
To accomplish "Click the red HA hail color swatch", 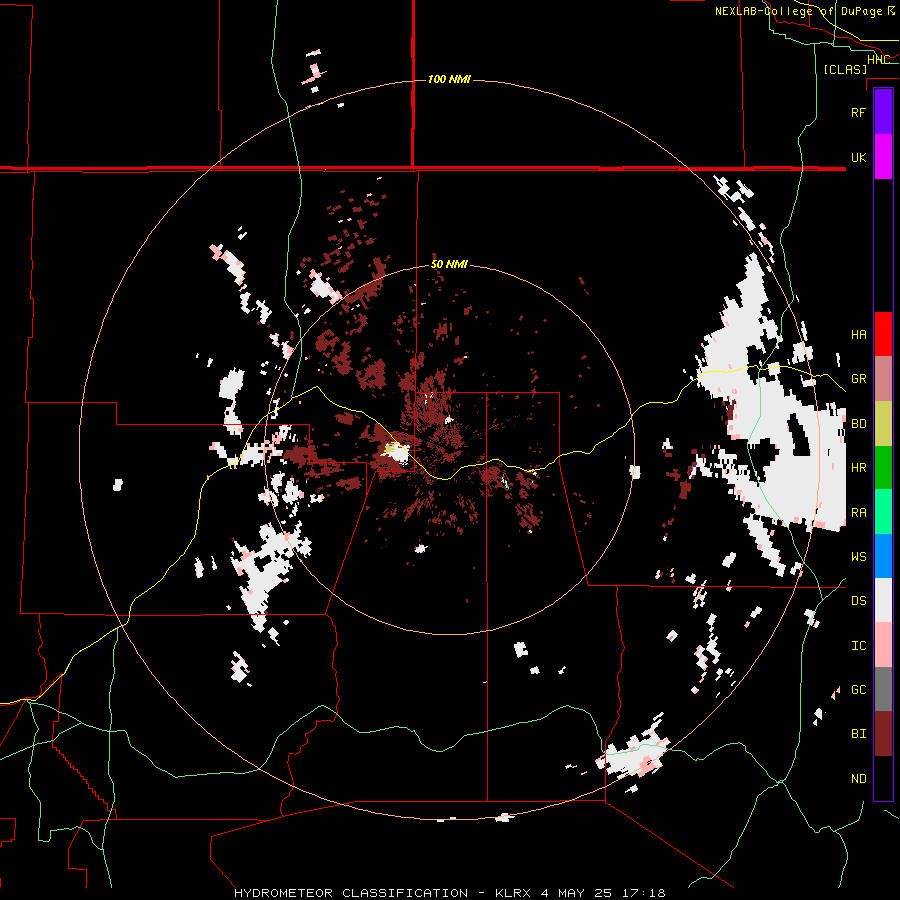I will click(883, 334).
